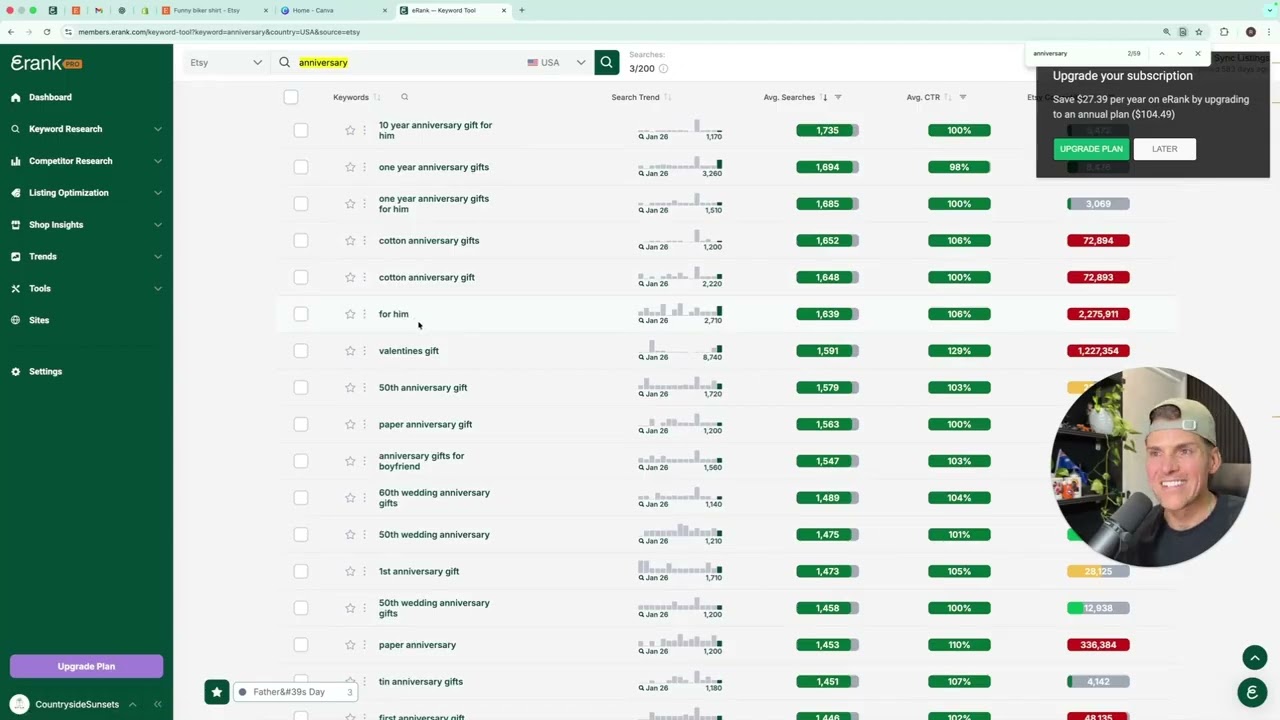Open the Etsy marketplace dropdown
1280x720 pixels.
click(x=226, y=62)
